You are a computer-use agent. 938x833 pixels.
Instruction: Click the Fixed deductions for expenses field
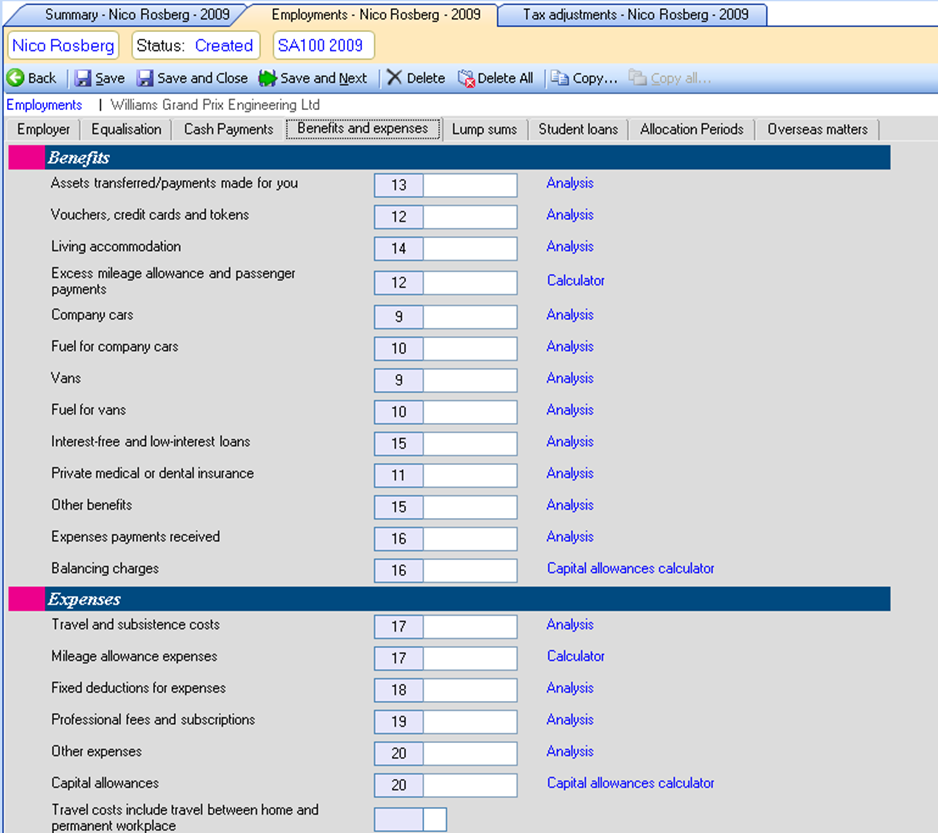[x=470, y=691]
